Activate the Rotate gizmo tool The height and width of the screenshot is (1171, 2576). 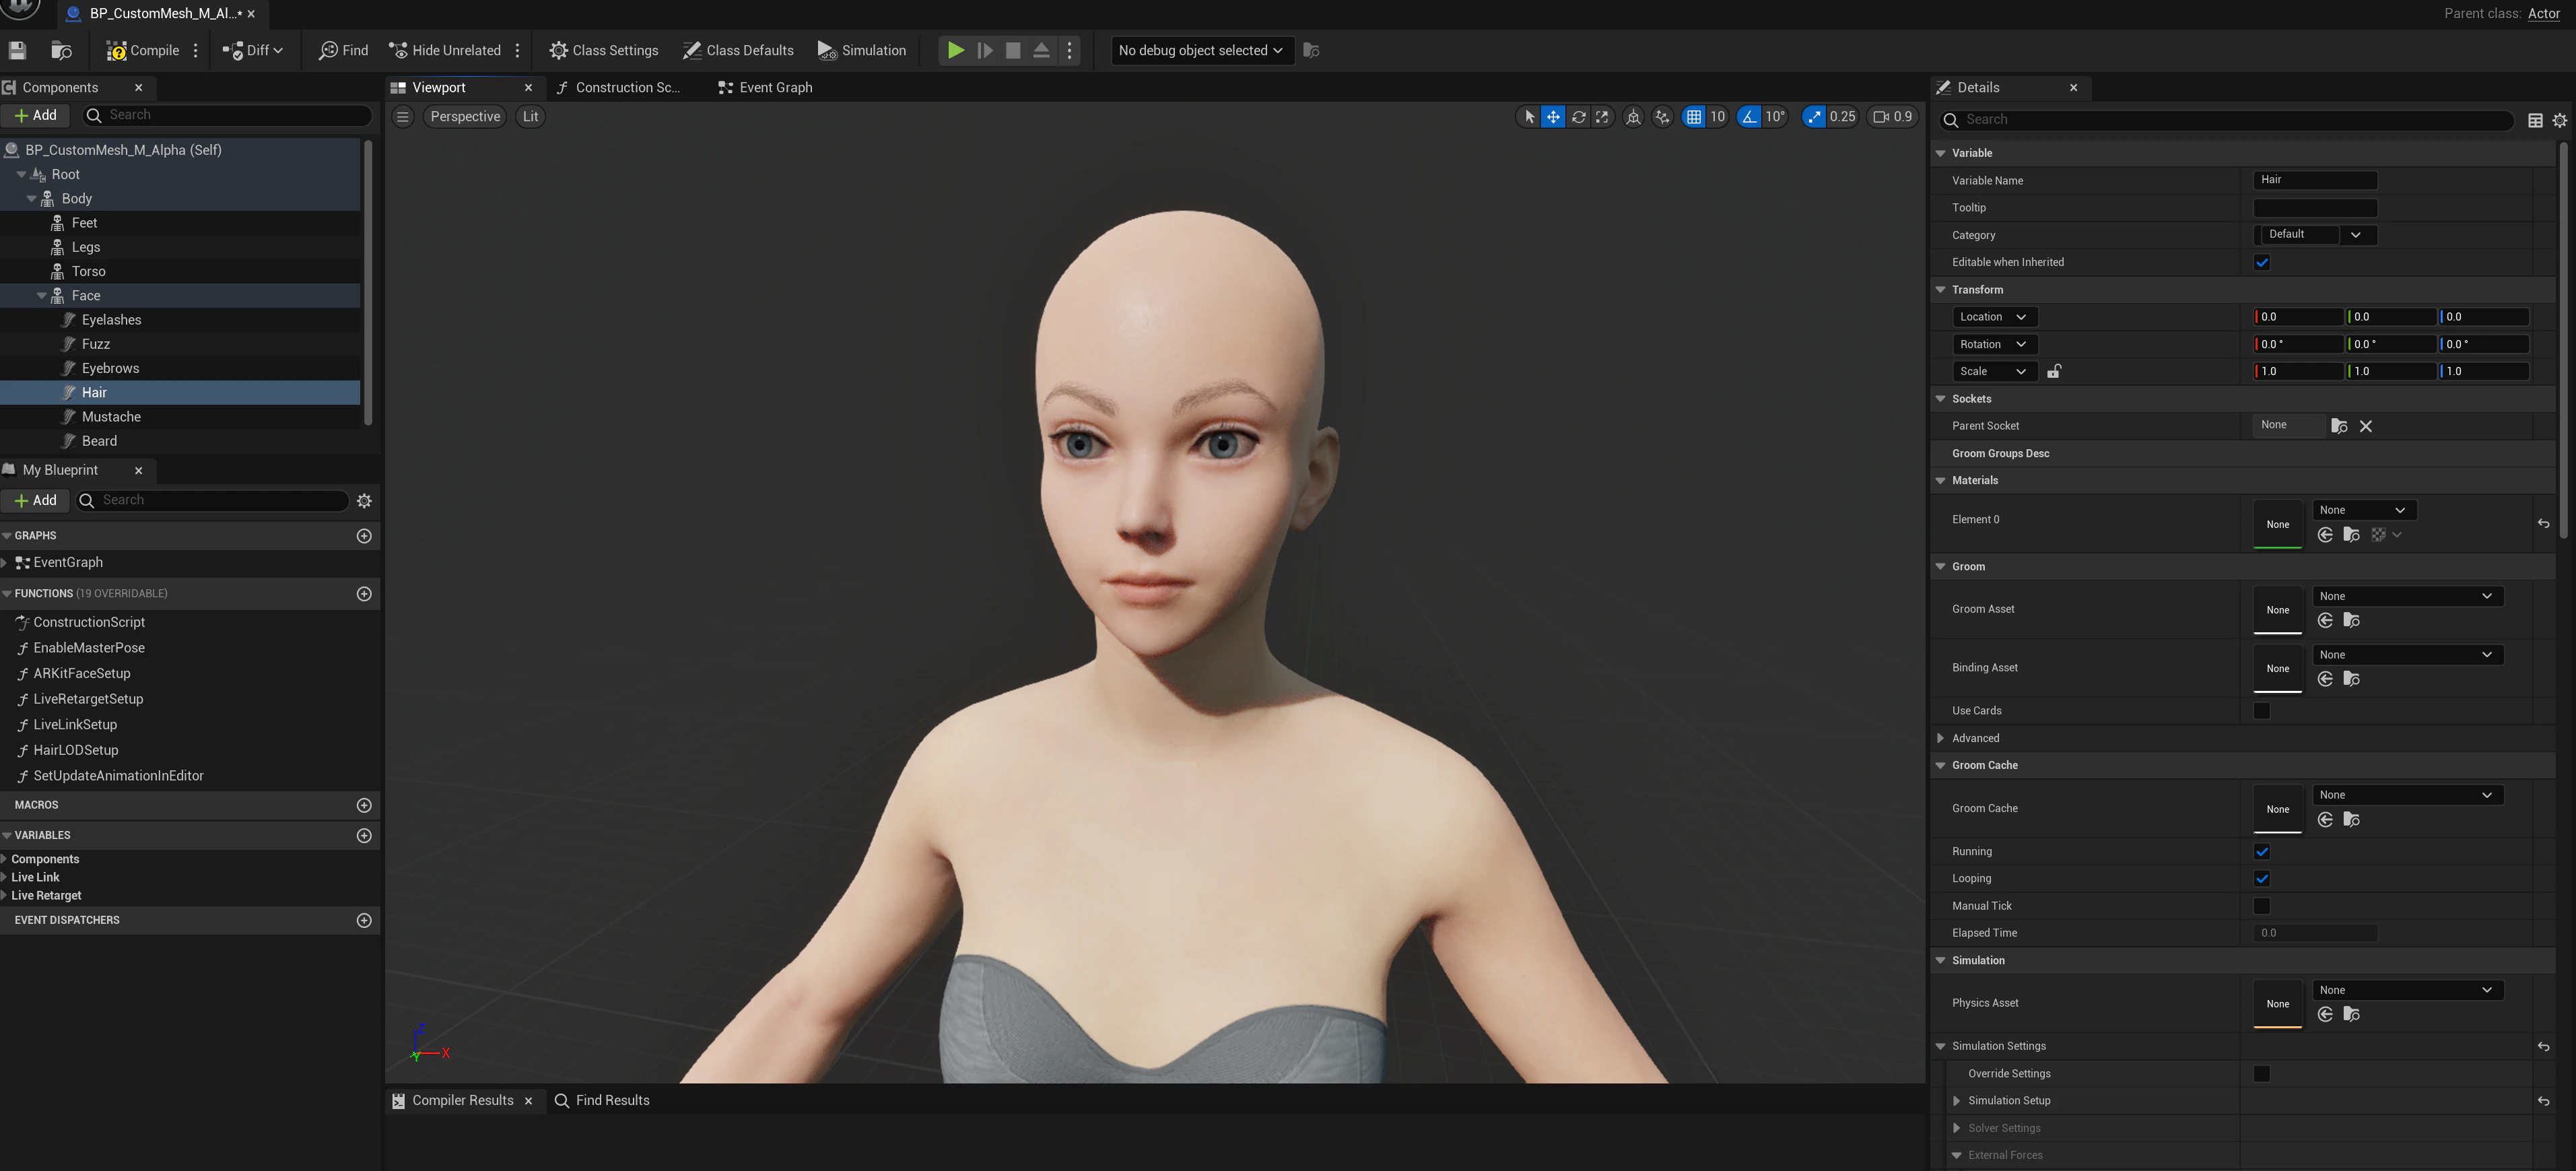pyautogui.click(x=1578, y=117)
